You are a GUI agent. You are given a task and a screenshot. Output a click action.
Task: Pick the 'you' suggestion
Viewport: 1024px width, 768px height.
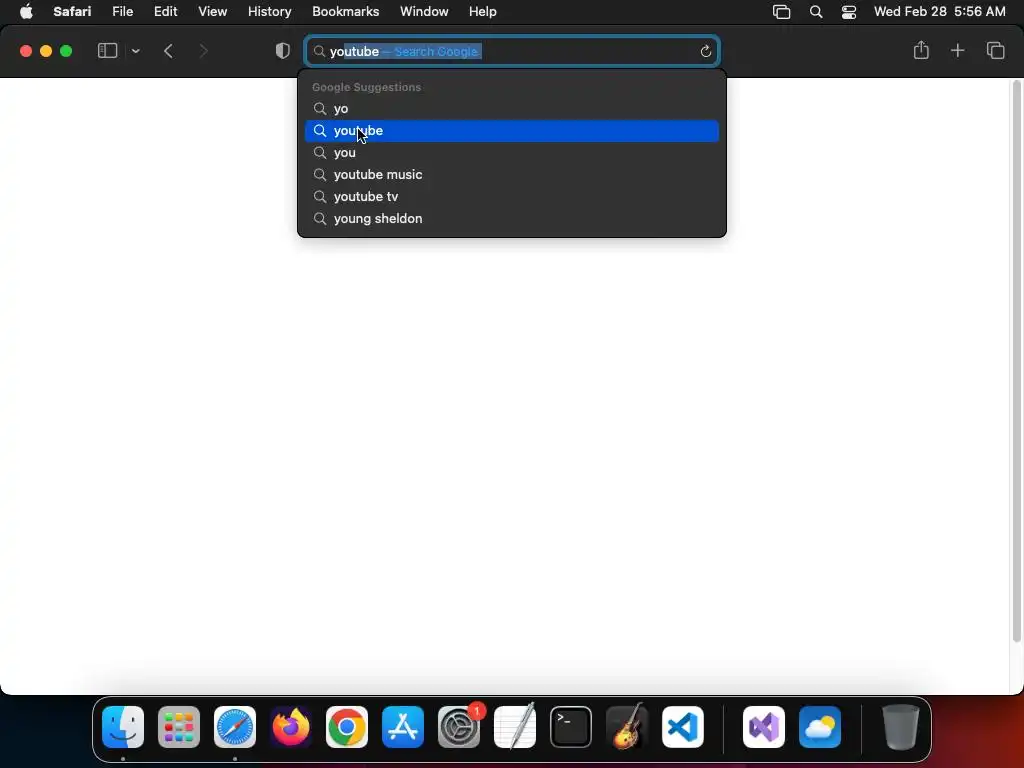(512, 153)
